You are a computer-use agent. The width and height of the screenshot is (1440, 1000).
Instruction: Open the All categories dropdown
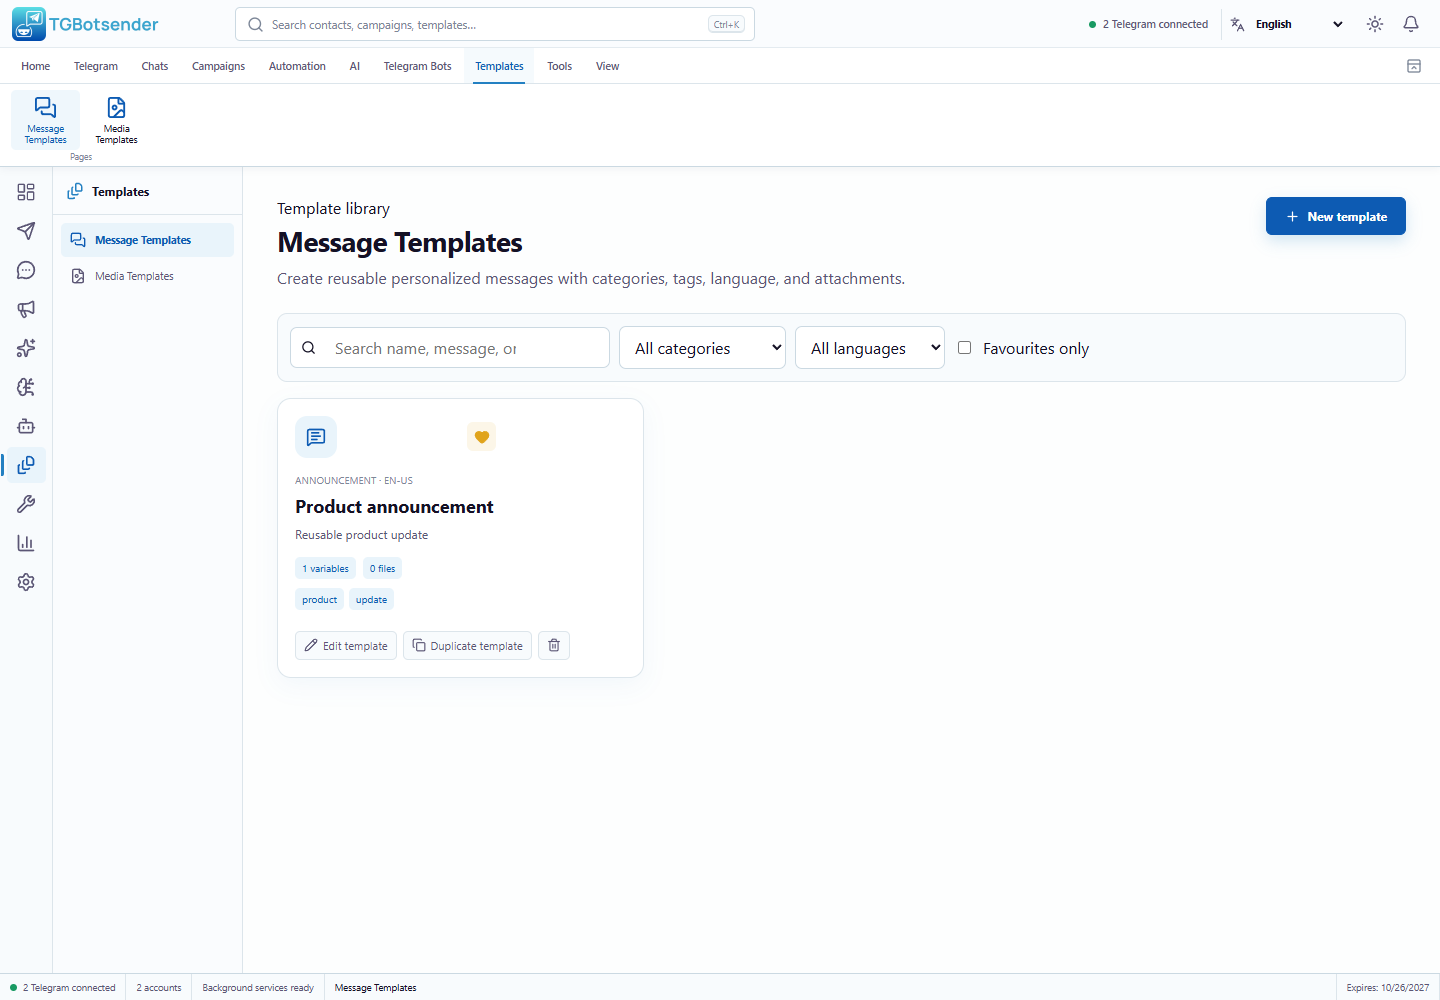tap(702, 348)
